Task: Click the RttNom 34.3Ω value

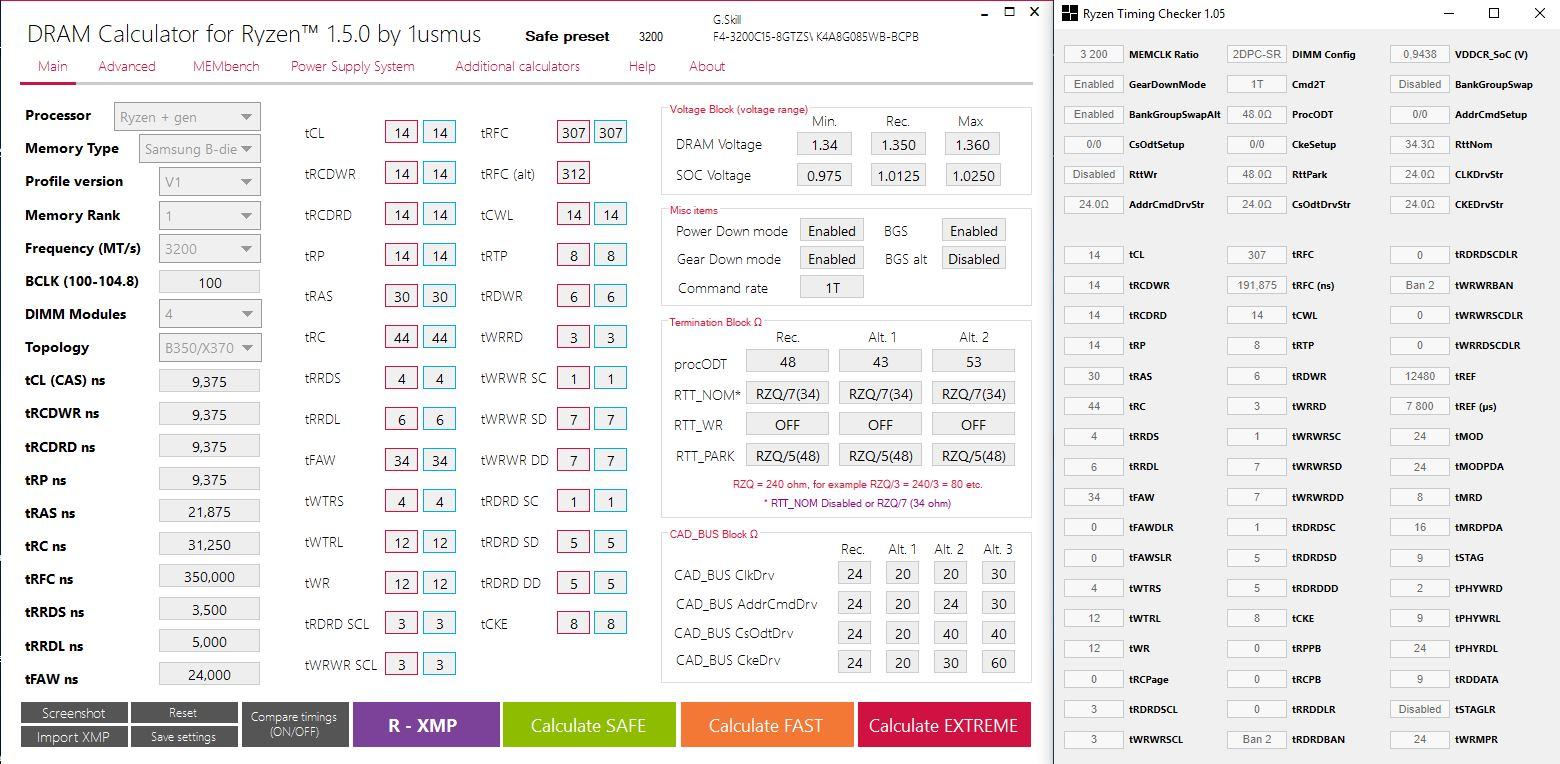Action: tap(1420, 144)
